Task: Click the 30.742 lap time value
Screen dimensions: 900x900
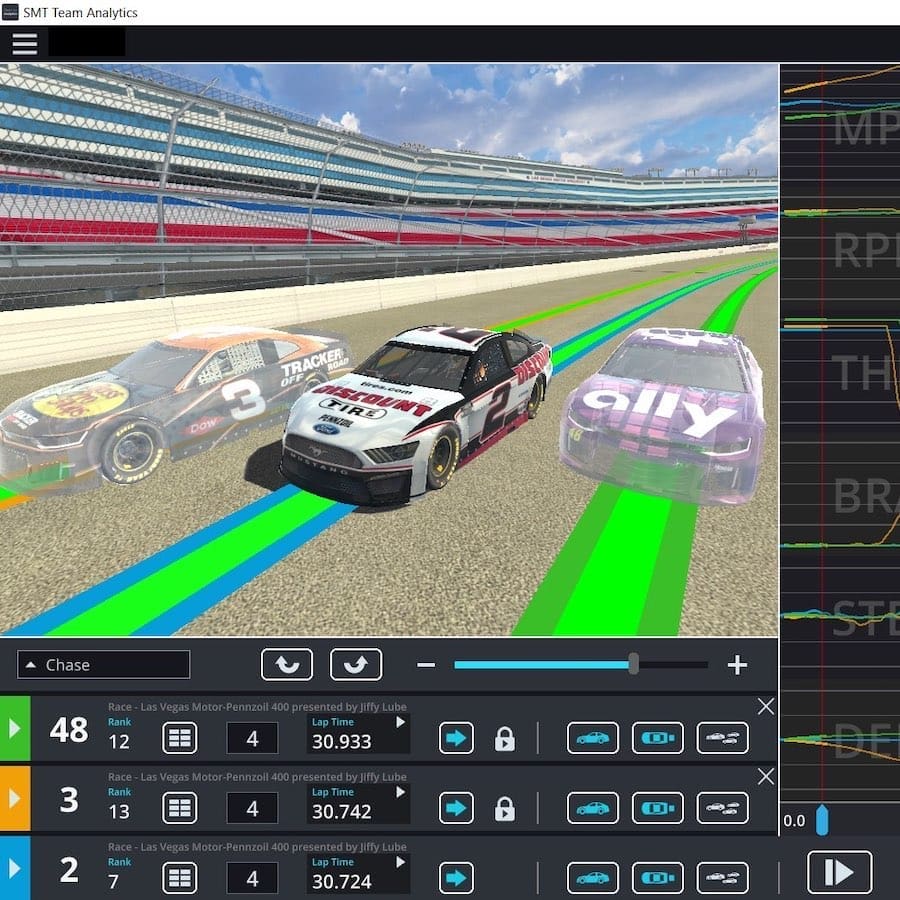Action: click(x=342, y=812)
